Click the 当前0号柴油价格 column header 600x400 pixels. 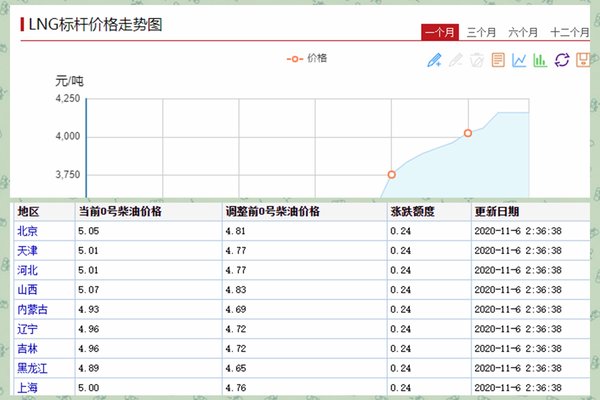pos(120,212)
